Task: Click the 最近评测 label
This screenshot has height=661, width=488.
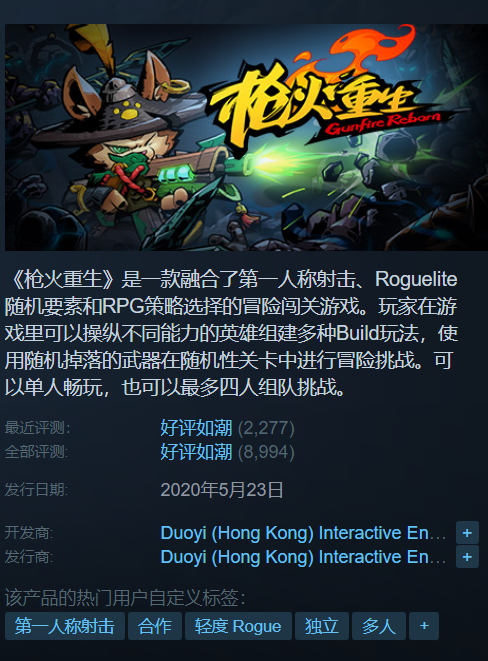Action: (x=38, y=428)
